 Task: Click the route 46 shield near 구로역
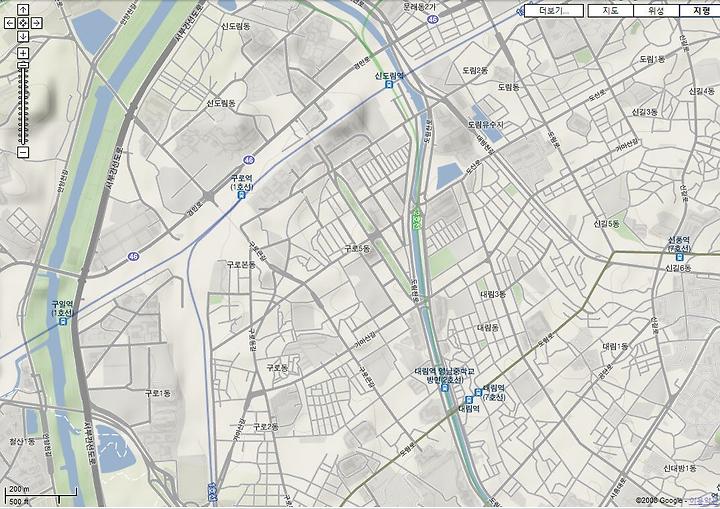click(248, 160)
